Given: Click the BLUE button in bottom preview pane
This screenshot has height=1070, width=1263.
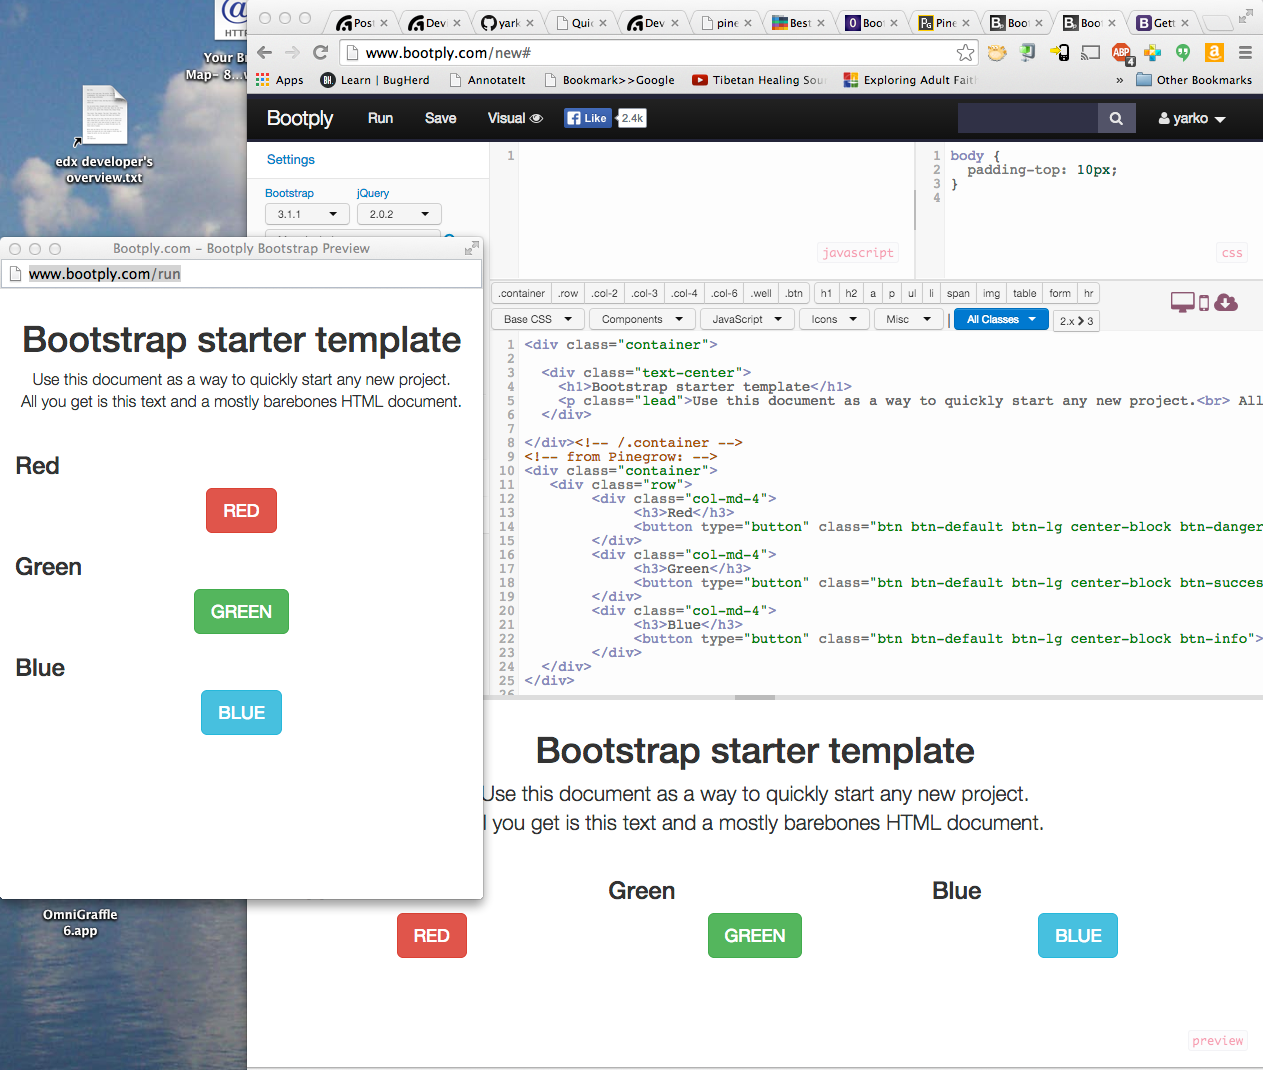Looking at the screenshot, I should click(x=1078, y=936).
